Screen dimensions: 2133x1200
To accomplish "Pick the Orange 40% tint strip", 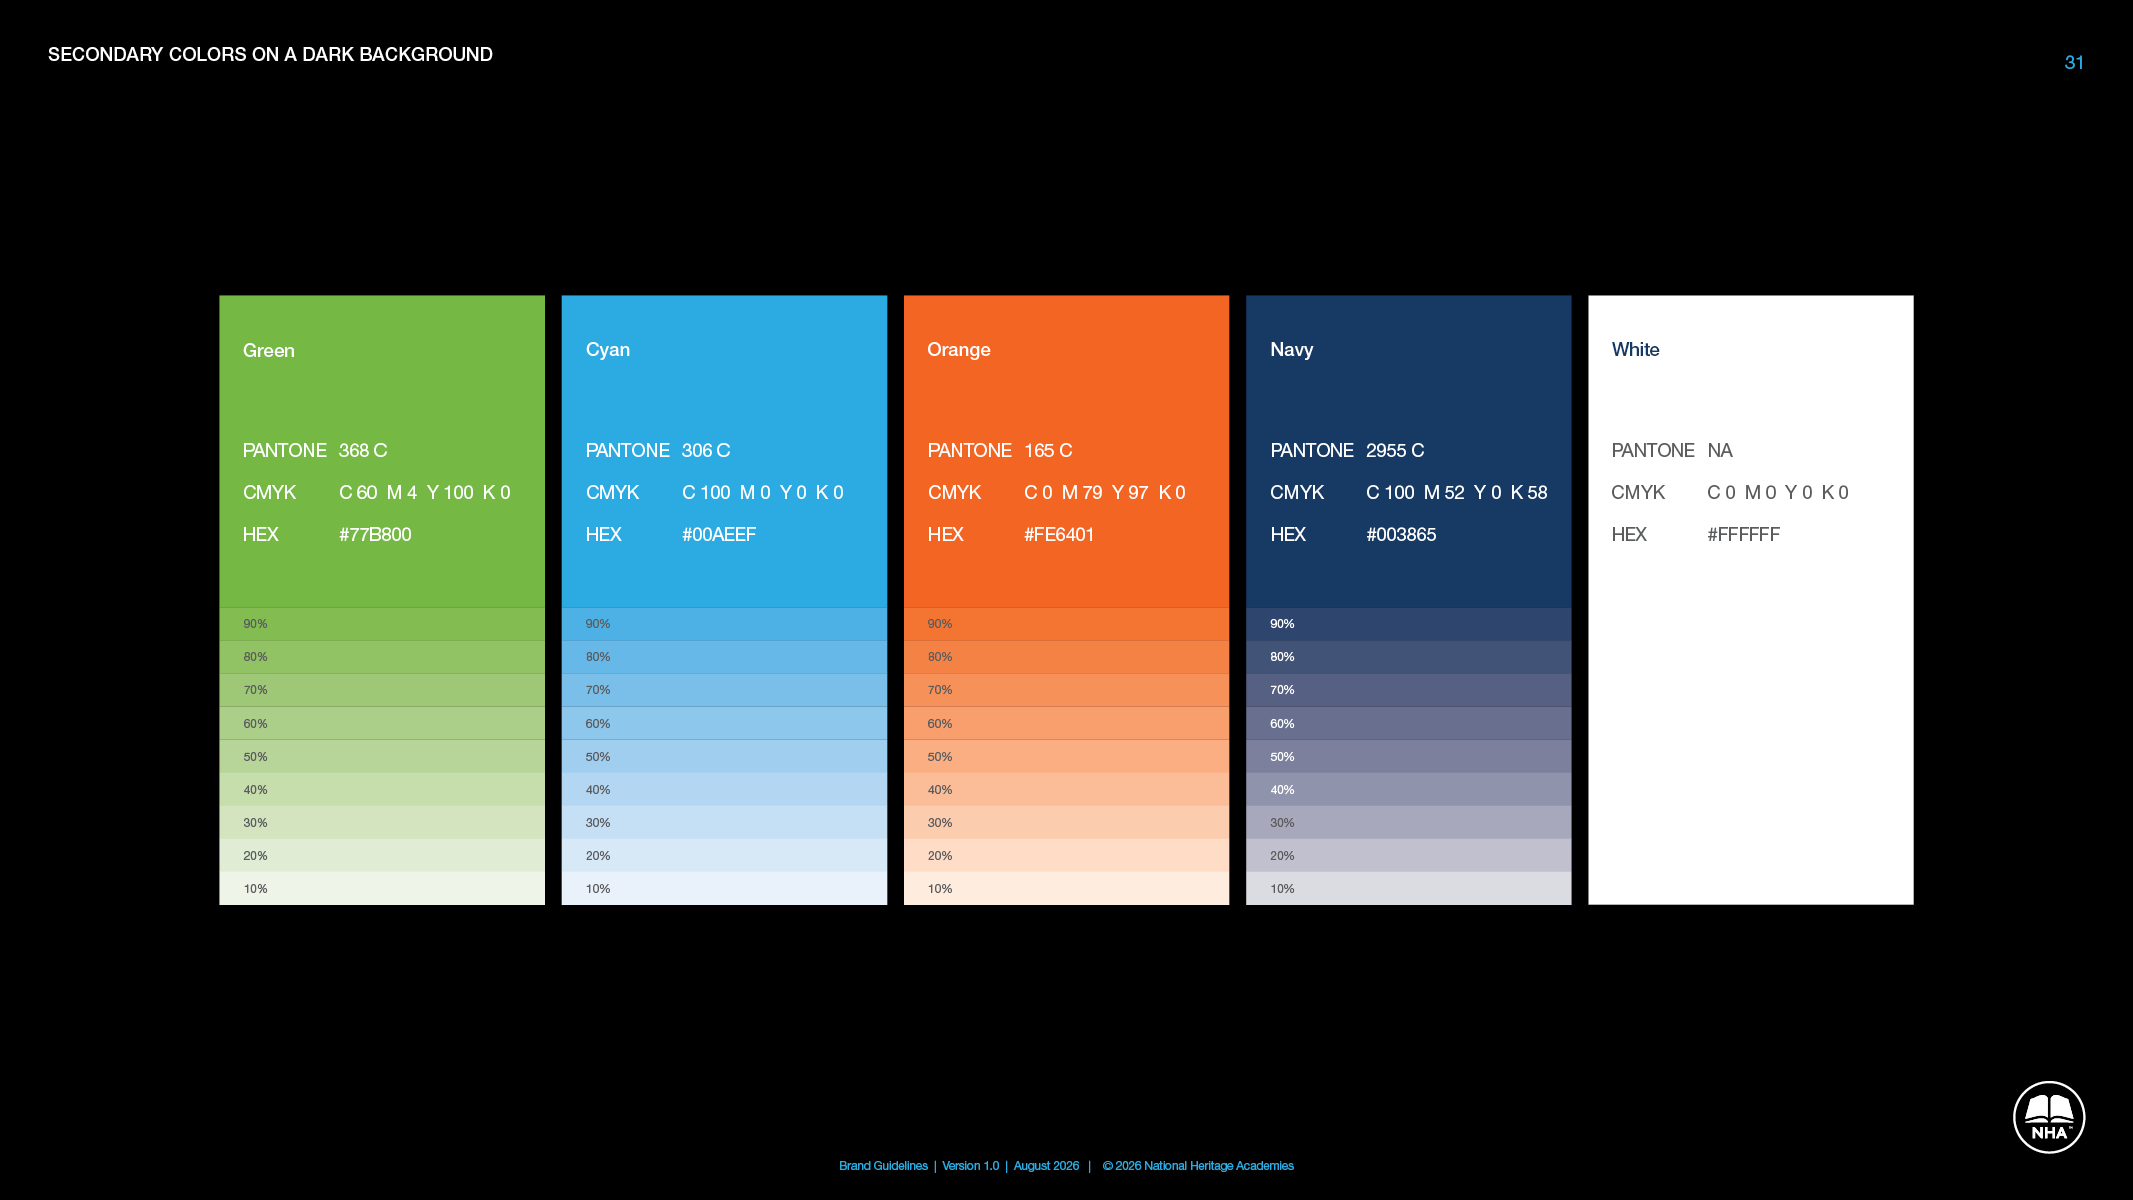I will coord(1066,790).
